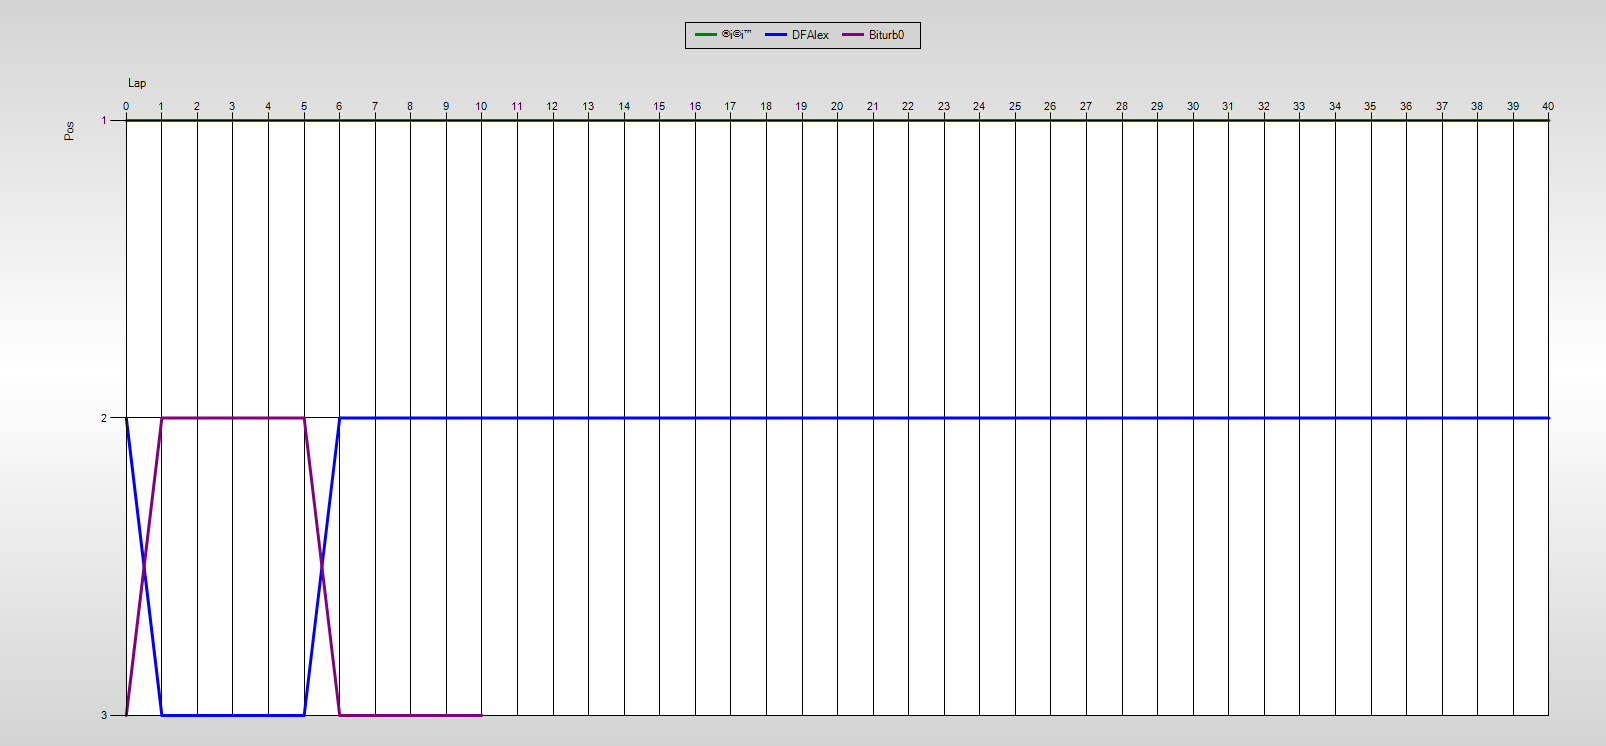1606x746 pixels.
Task: Click lap number 22 on the axis
Action: (x=908, y=106)
